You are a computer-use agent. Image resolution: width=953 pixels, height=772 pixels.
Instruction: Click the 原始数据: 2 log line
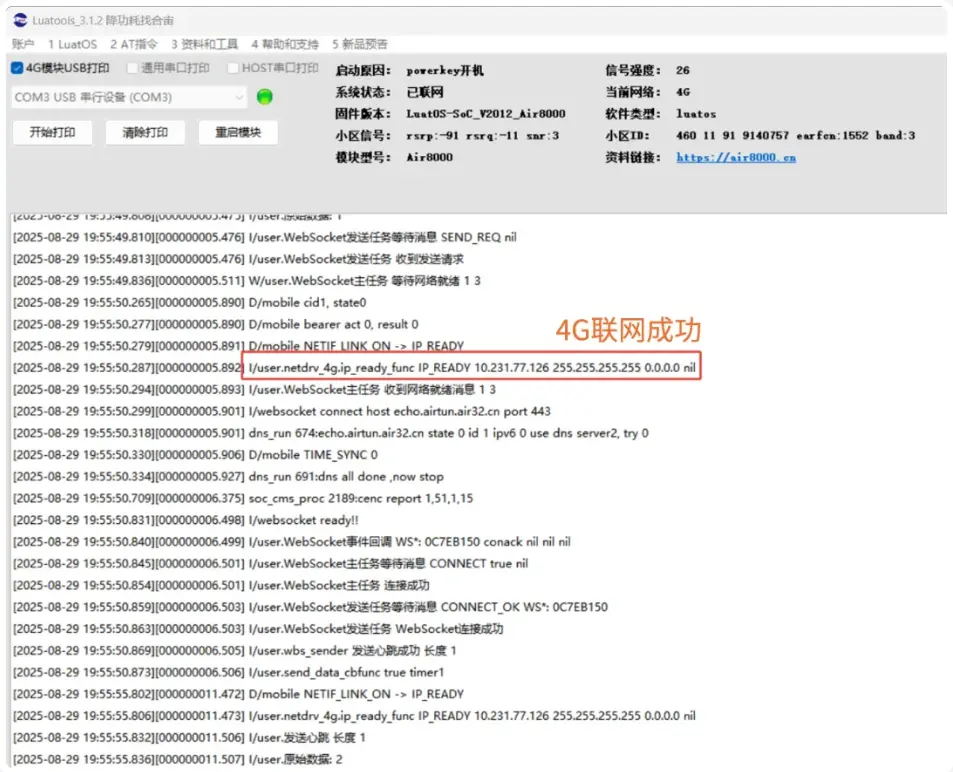pos(178,760)
